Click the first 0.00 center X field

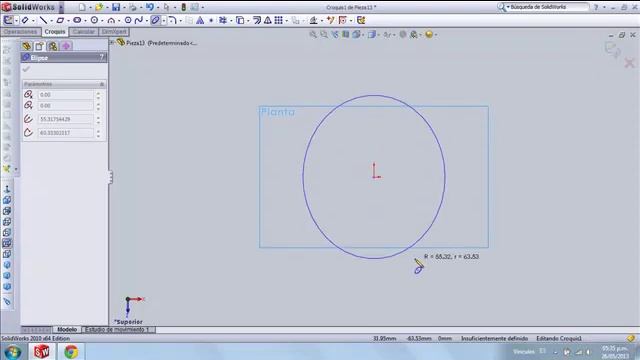click(x=65, y=95)
